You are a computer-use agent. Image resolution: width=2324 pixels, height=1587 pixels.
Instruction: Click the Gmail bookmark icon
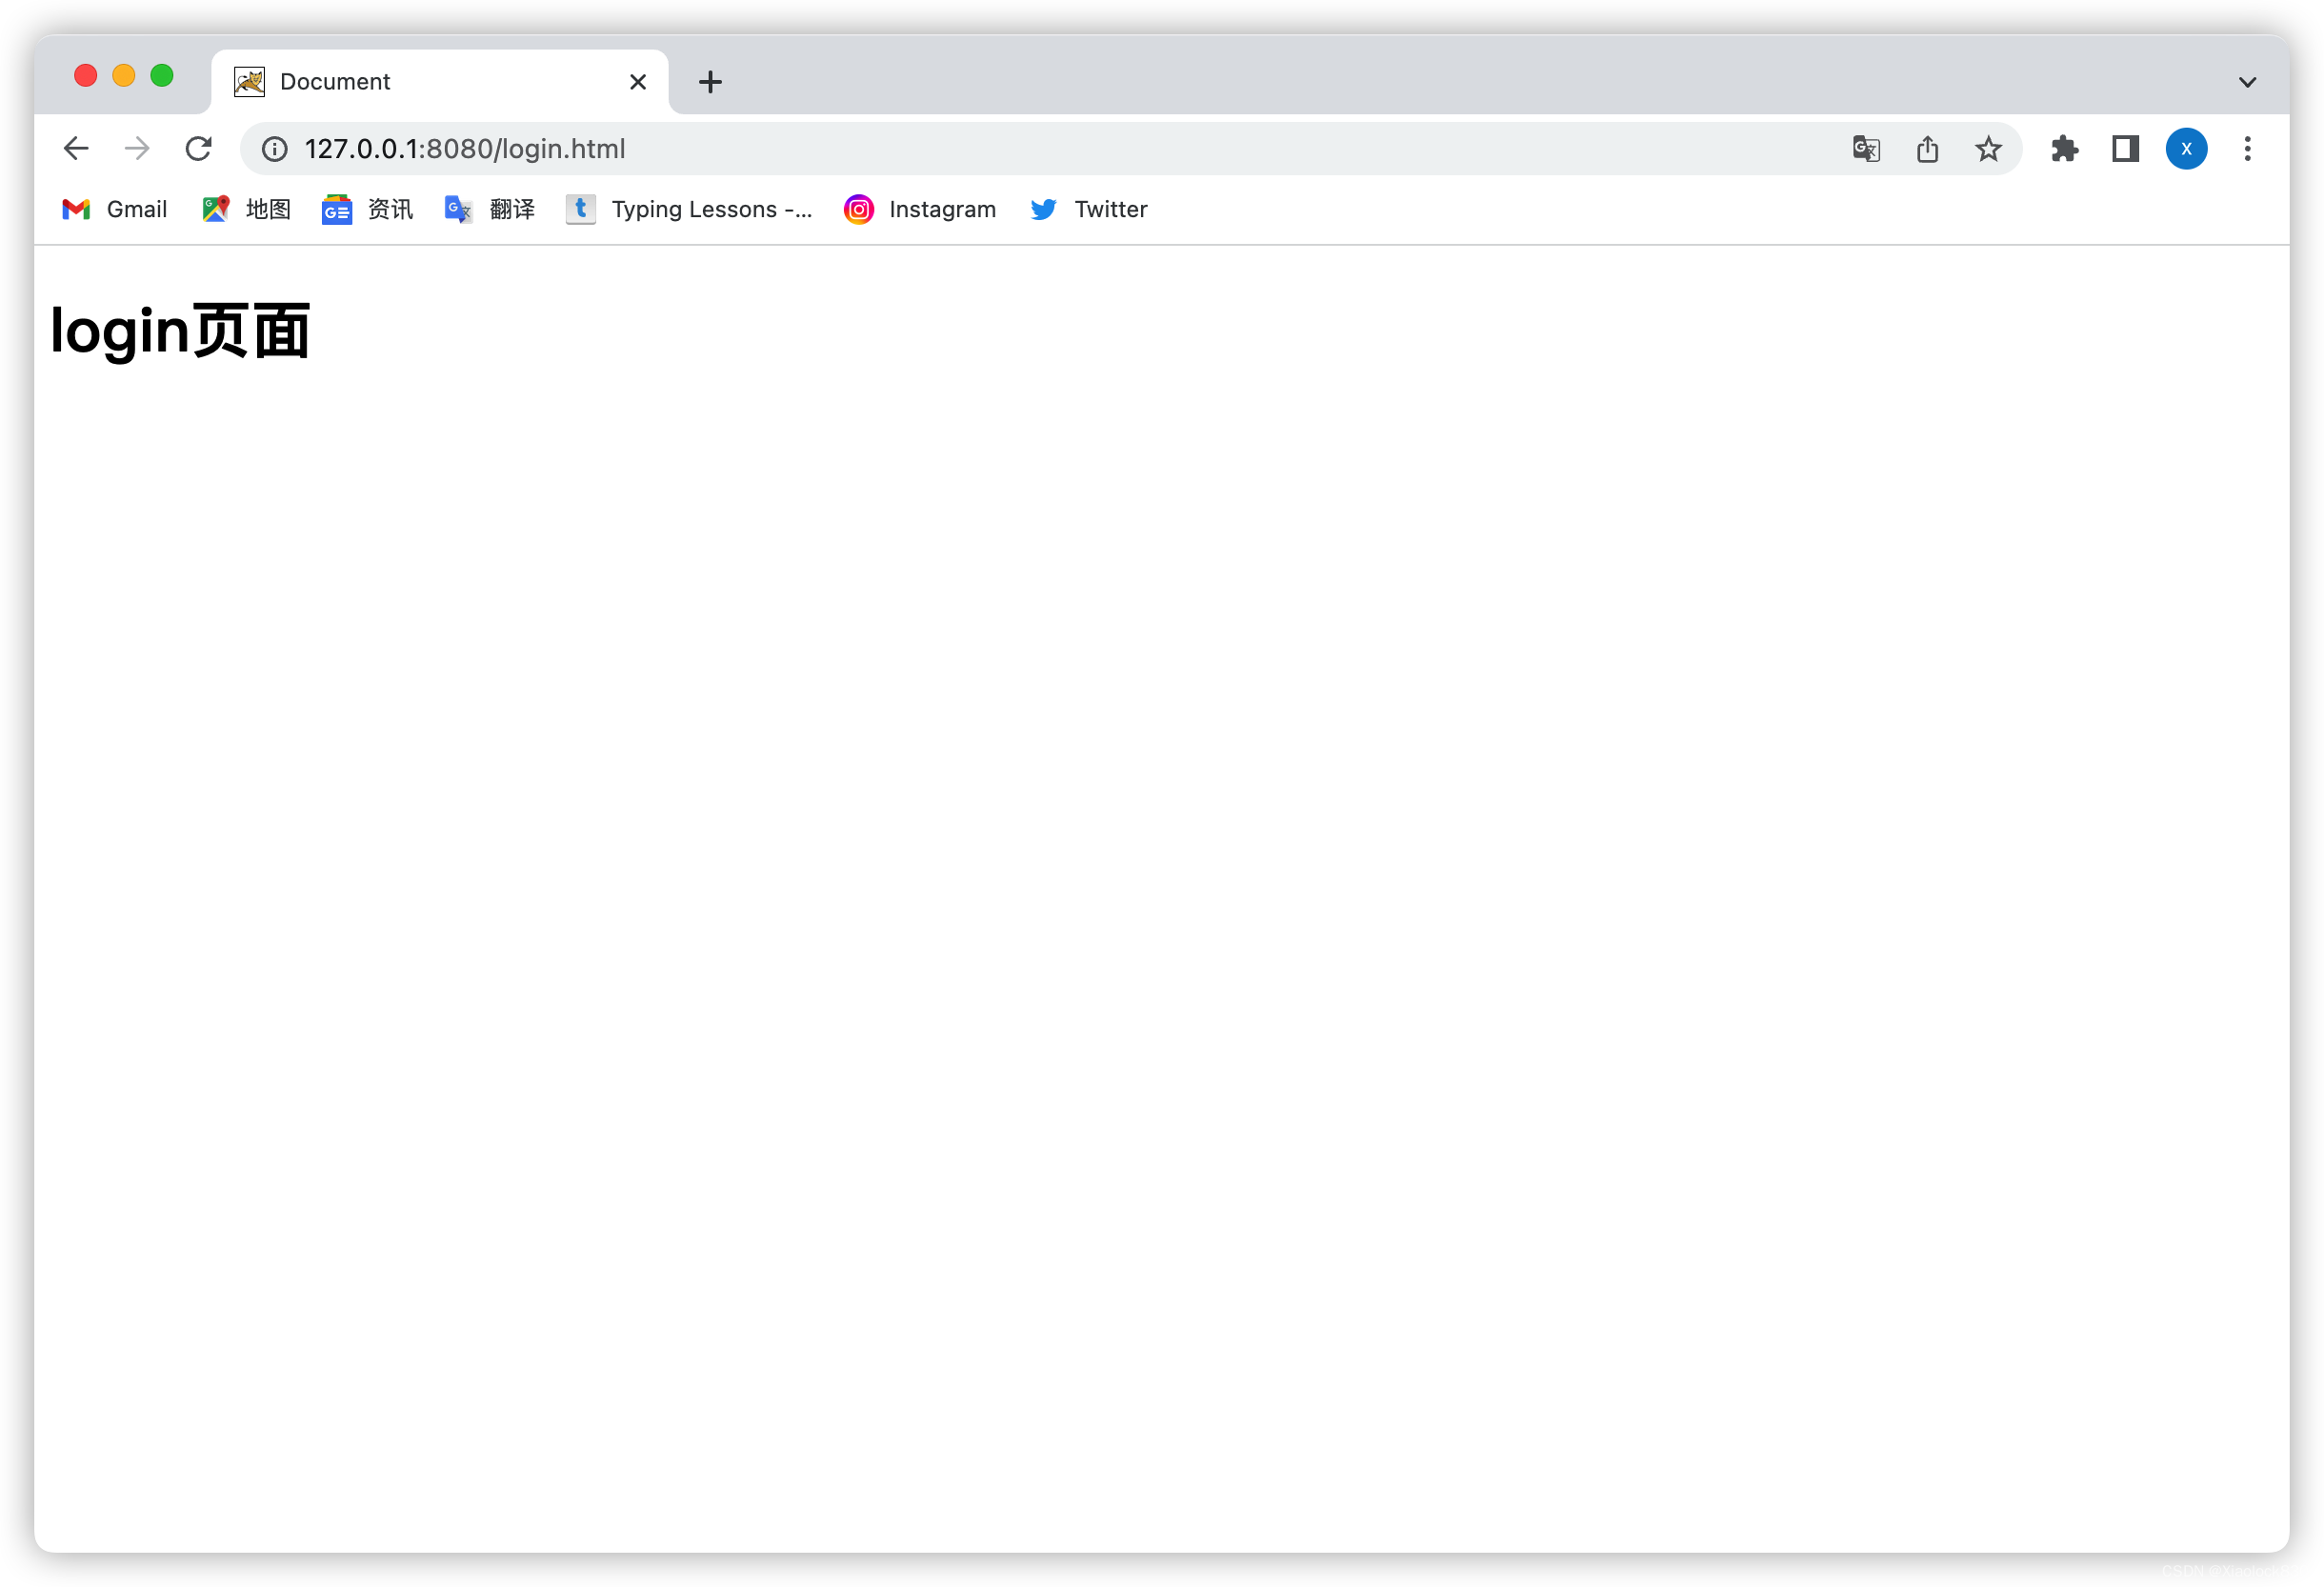[76, 211]
